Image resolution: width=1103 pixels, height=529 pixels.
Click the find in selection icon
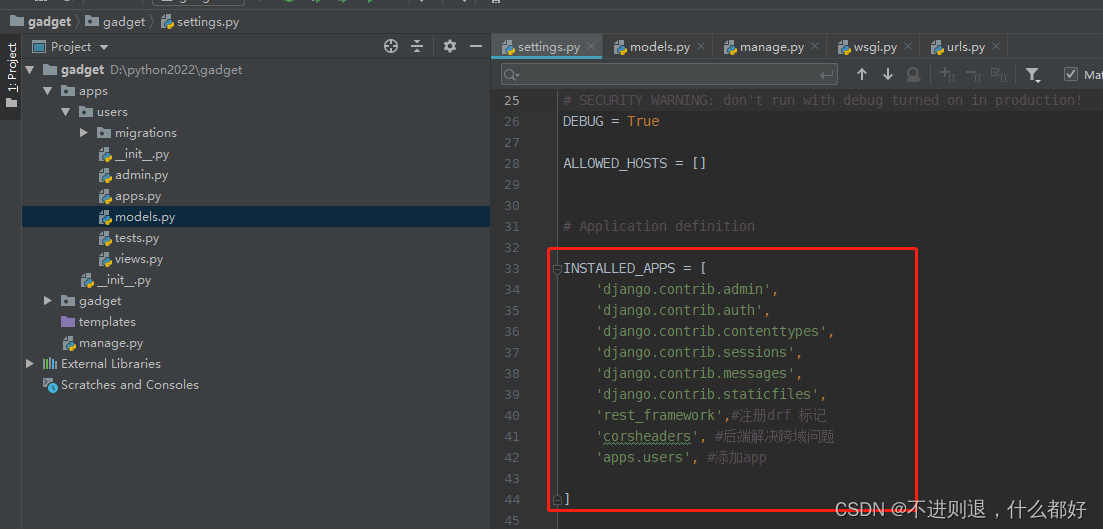(x=913, y=74)
